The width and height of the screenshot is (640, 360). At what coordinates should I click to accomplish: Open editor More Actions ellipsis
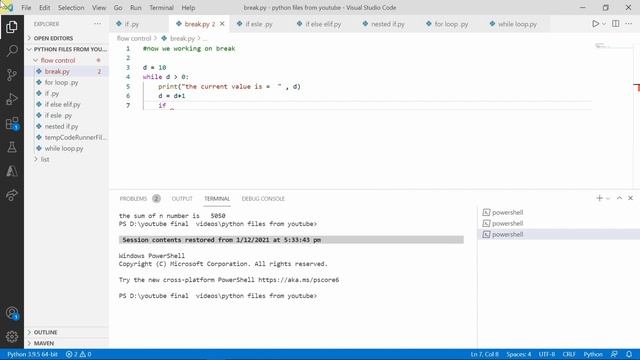point(629,24)
